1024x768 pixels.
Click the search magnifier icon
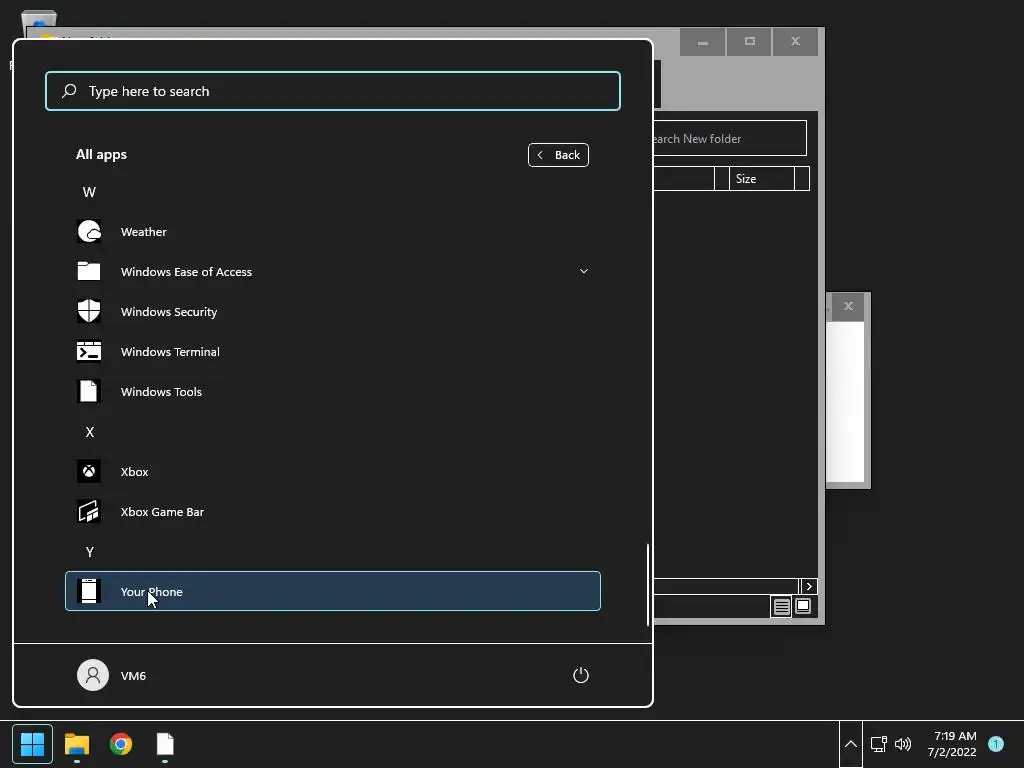point(69,91)
